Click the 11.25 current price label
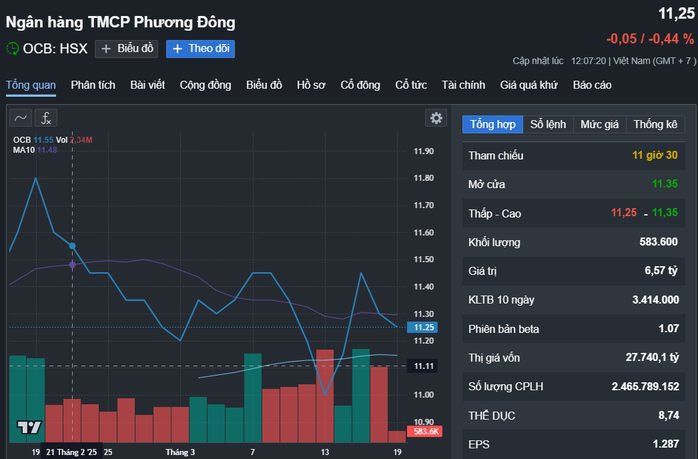698x459 pixels. point(422,327)
